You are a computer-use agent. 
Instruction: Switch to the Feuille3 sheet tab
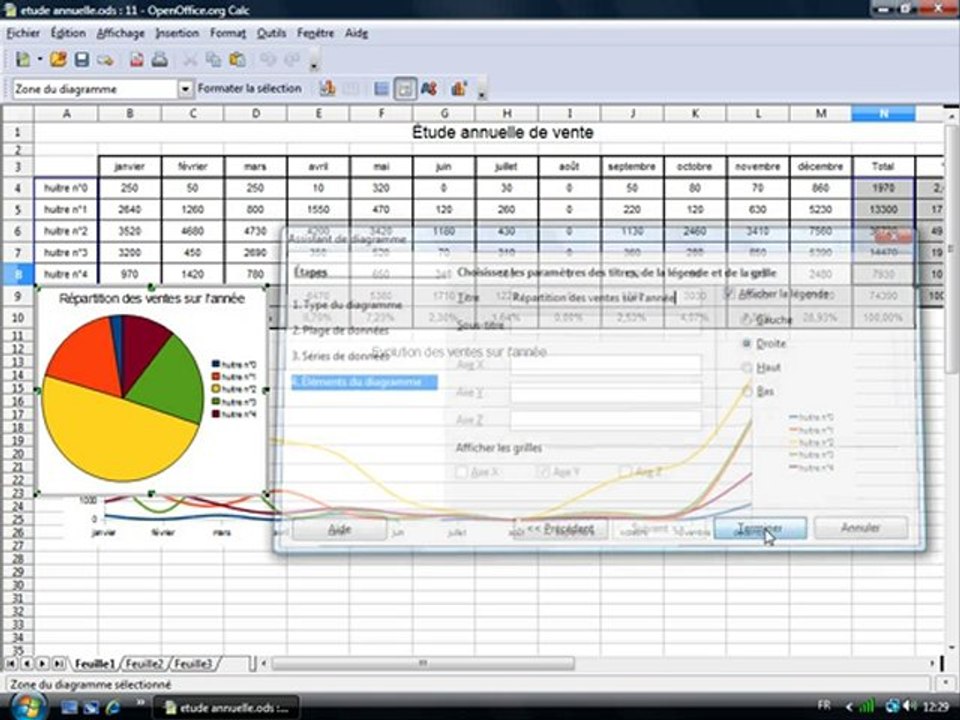click(193, 664)
